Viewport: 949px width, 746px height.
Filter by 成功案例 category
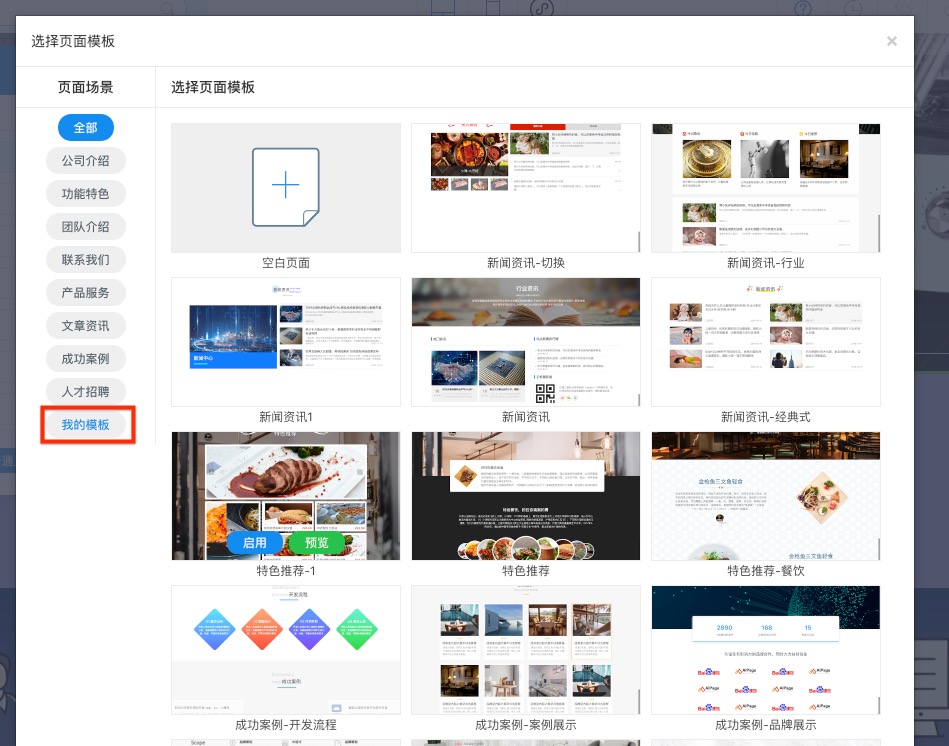(86, 359)
